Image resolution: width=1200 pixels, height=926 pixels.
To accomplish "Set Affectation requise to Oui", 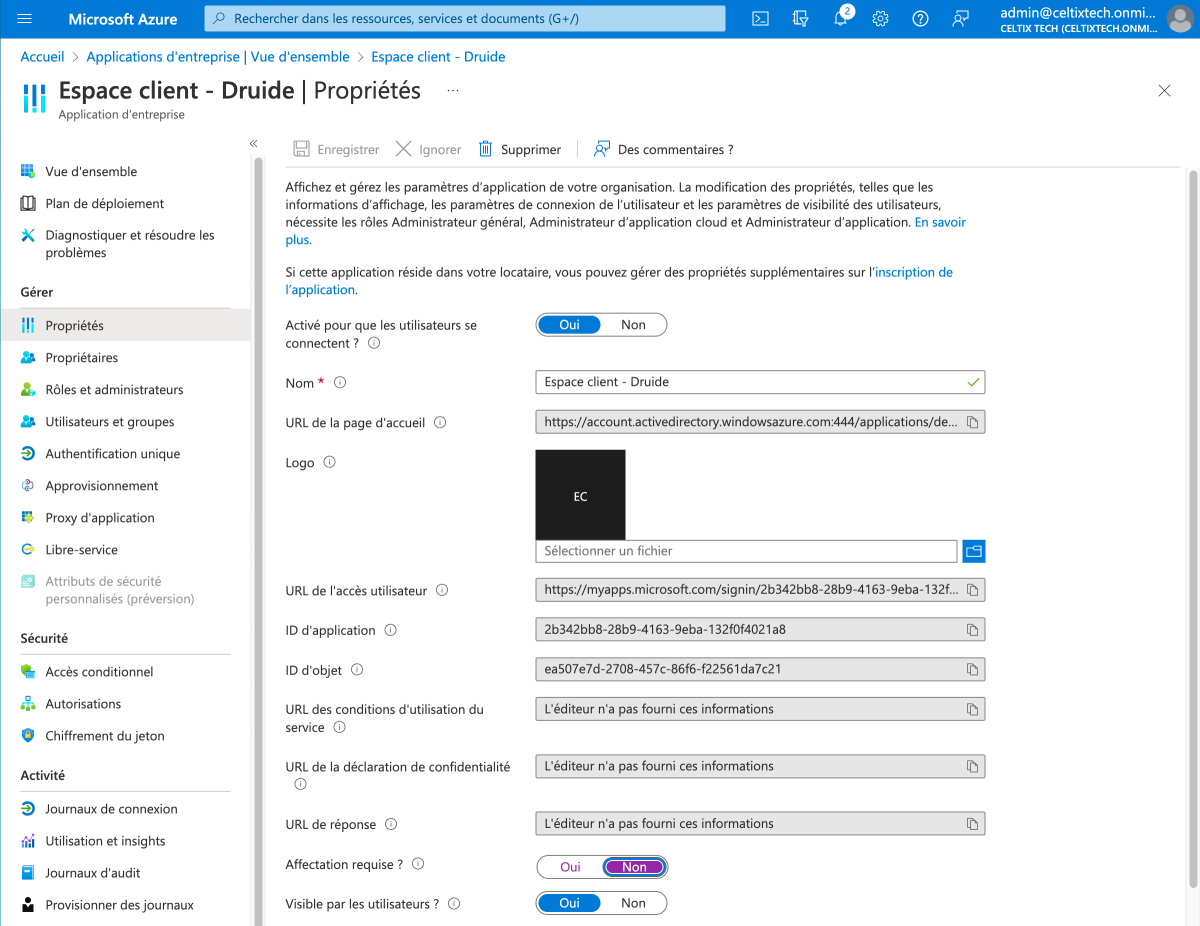I will tap(570, 867).
